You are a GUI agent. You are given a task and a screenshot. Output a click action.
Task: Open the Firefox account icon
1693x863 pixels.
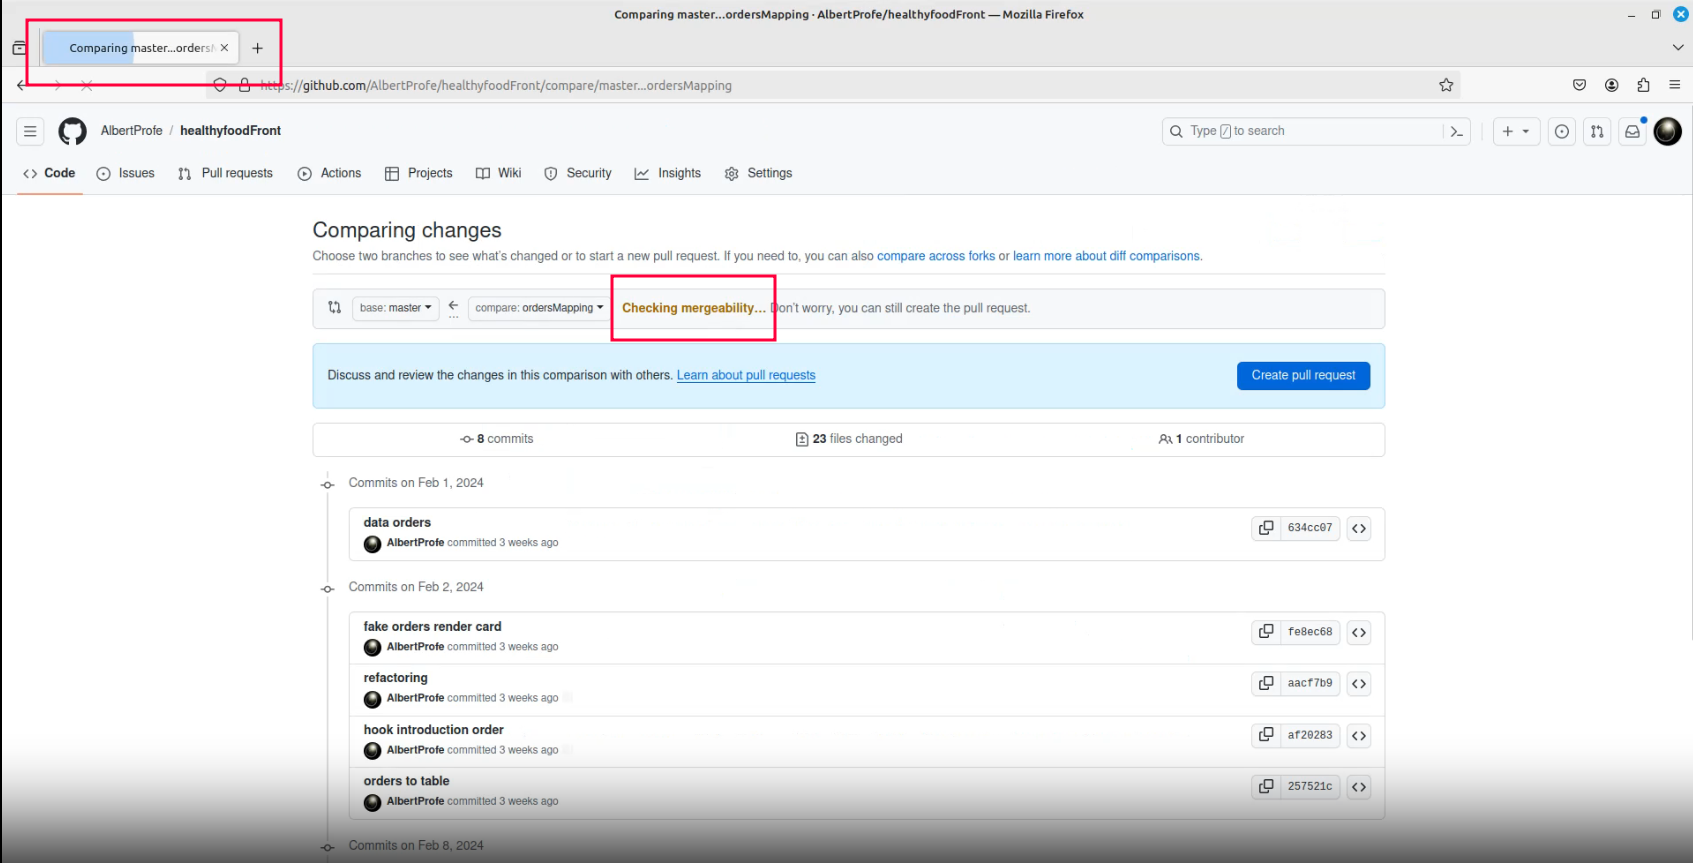[1611, 85]
